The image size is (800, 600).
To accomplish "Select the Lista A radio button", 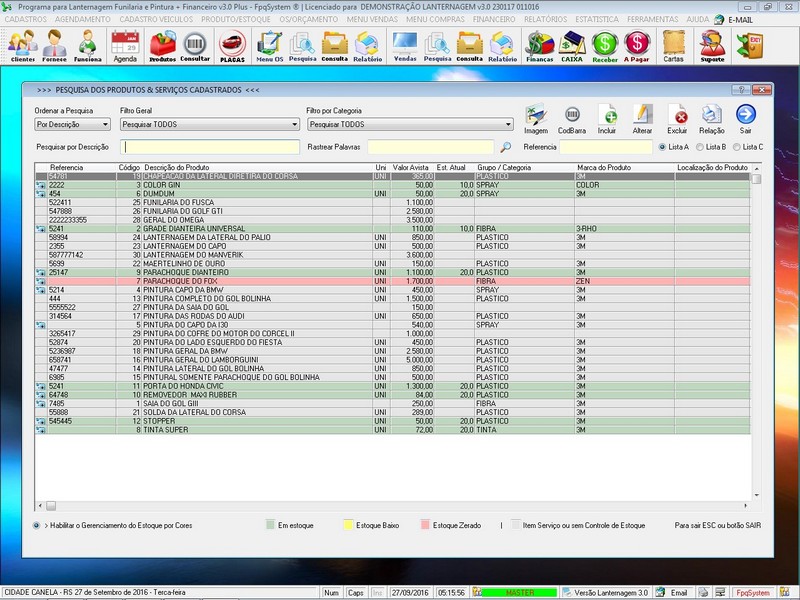I will pos(661,147).
